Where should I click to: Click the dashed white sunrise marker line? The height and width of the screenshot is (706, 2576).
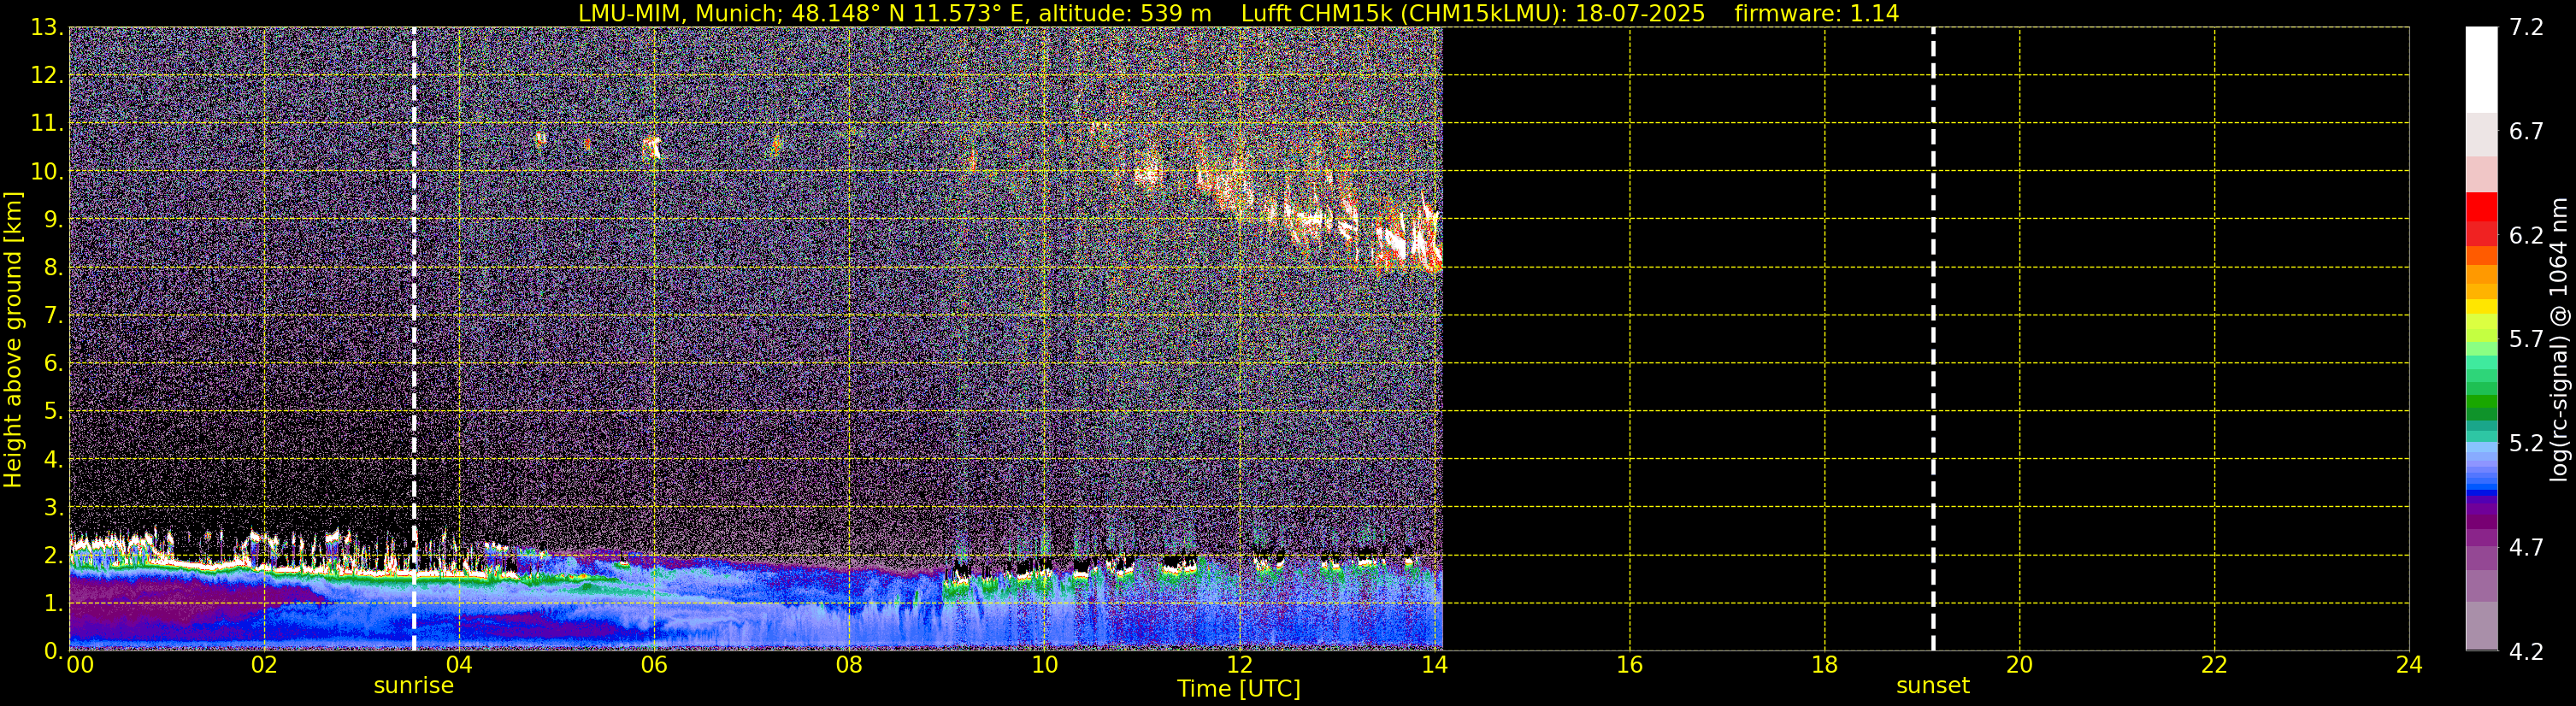pyautogui.click(x=414, y=339)
